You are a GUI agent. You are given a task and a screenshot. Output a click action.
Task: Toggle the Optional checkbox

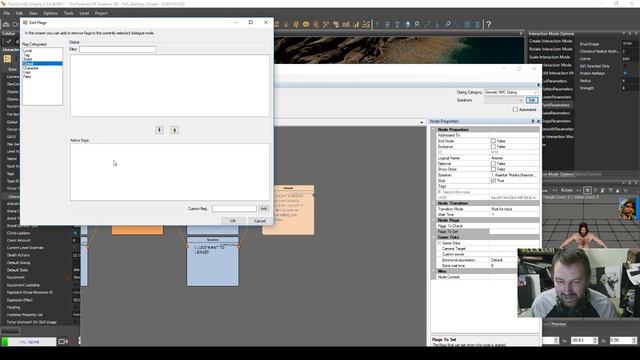pyautogui.click(x=493, y=164)
